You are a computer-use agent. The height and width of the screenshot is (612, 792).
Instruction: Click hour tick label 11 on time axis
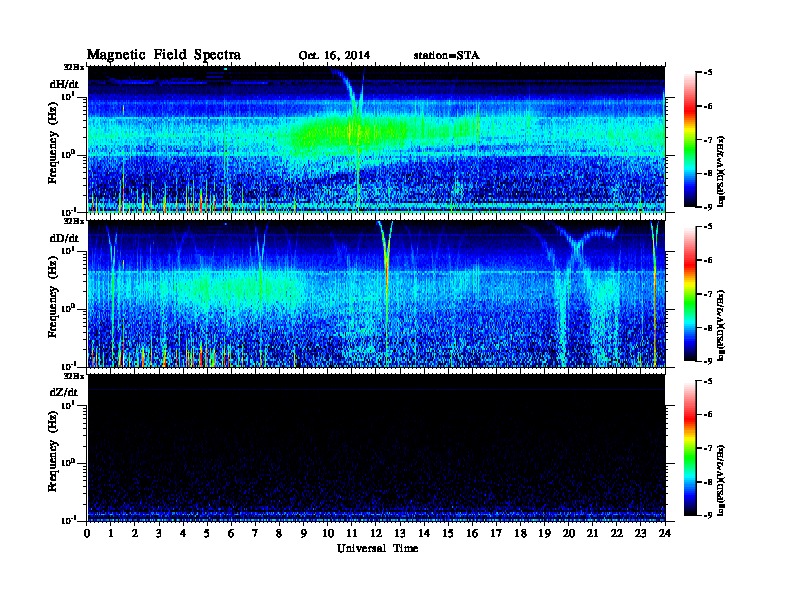coord(352,534)
